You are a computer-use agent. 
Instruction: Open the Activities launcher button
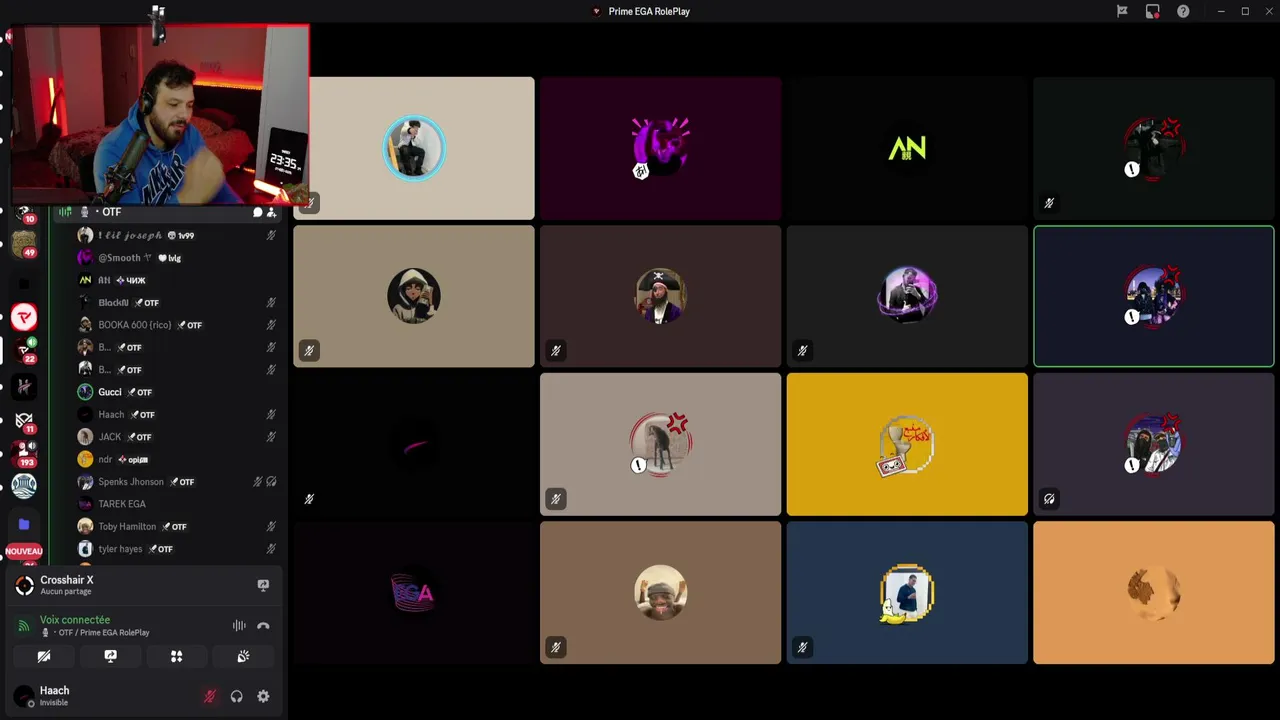click(176, 656)
